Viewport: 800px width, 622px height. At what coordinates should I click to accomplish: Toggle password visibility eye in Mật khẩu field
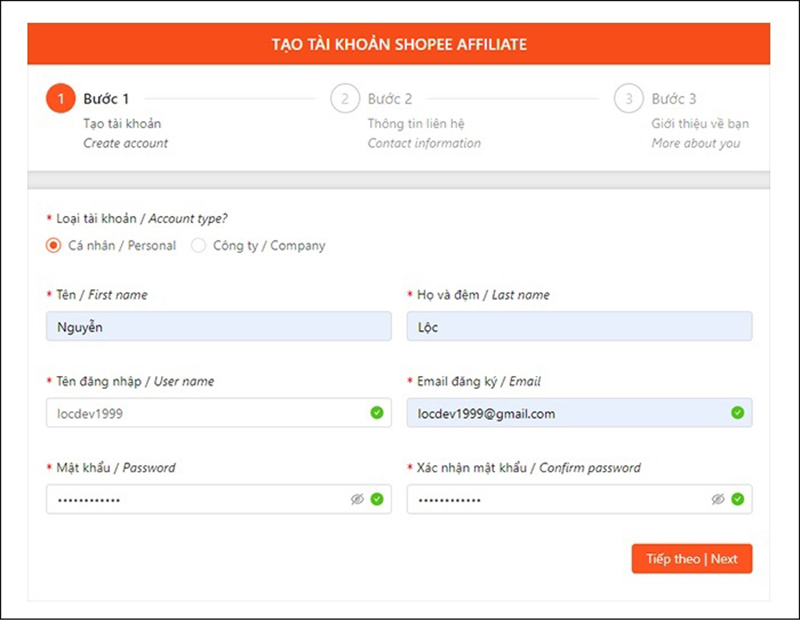[357, 499]
